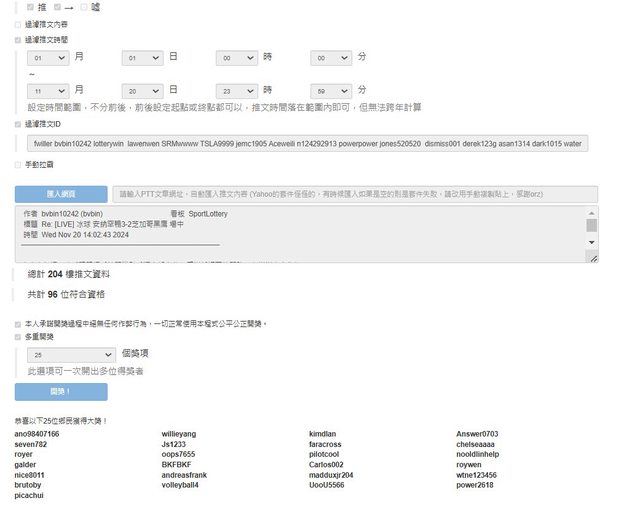Image resolution: width=640 pixels, height=506 pixels.
Task: Click the article content scrollbar down arrow
Action: click(591, 242)
